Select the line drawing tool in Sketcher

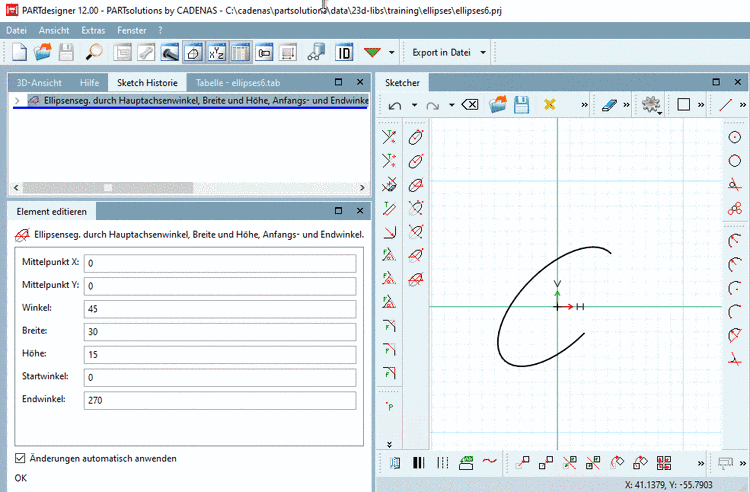point(727,104)
